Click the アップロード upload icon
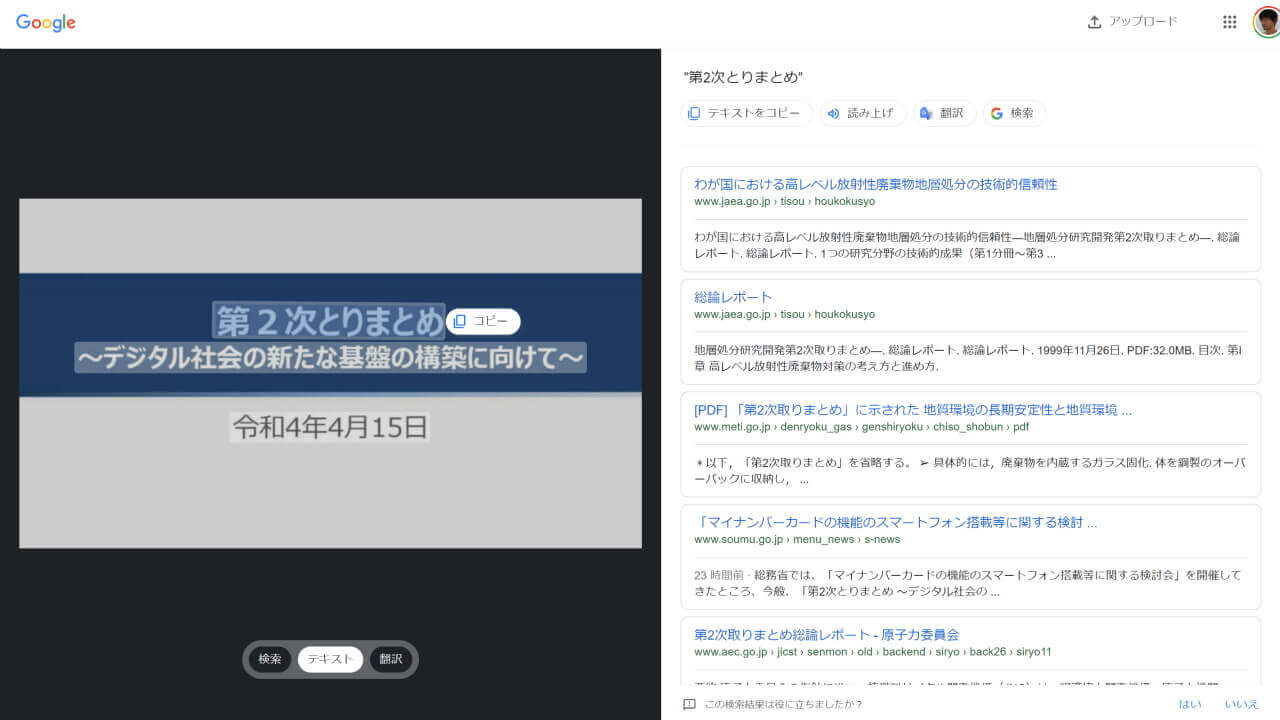 [x=1094, y=20]
